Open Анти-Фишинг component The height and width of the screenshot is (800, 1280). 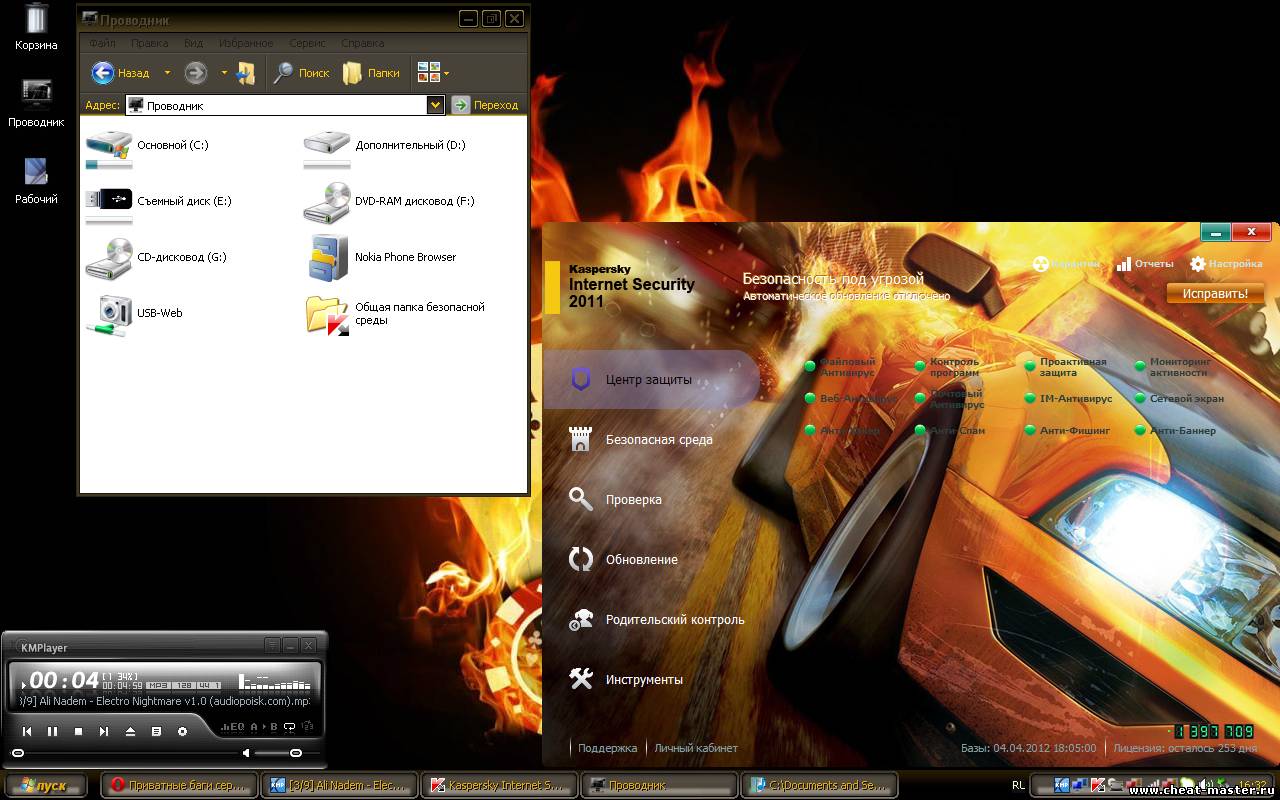(x=1068, y=431)
